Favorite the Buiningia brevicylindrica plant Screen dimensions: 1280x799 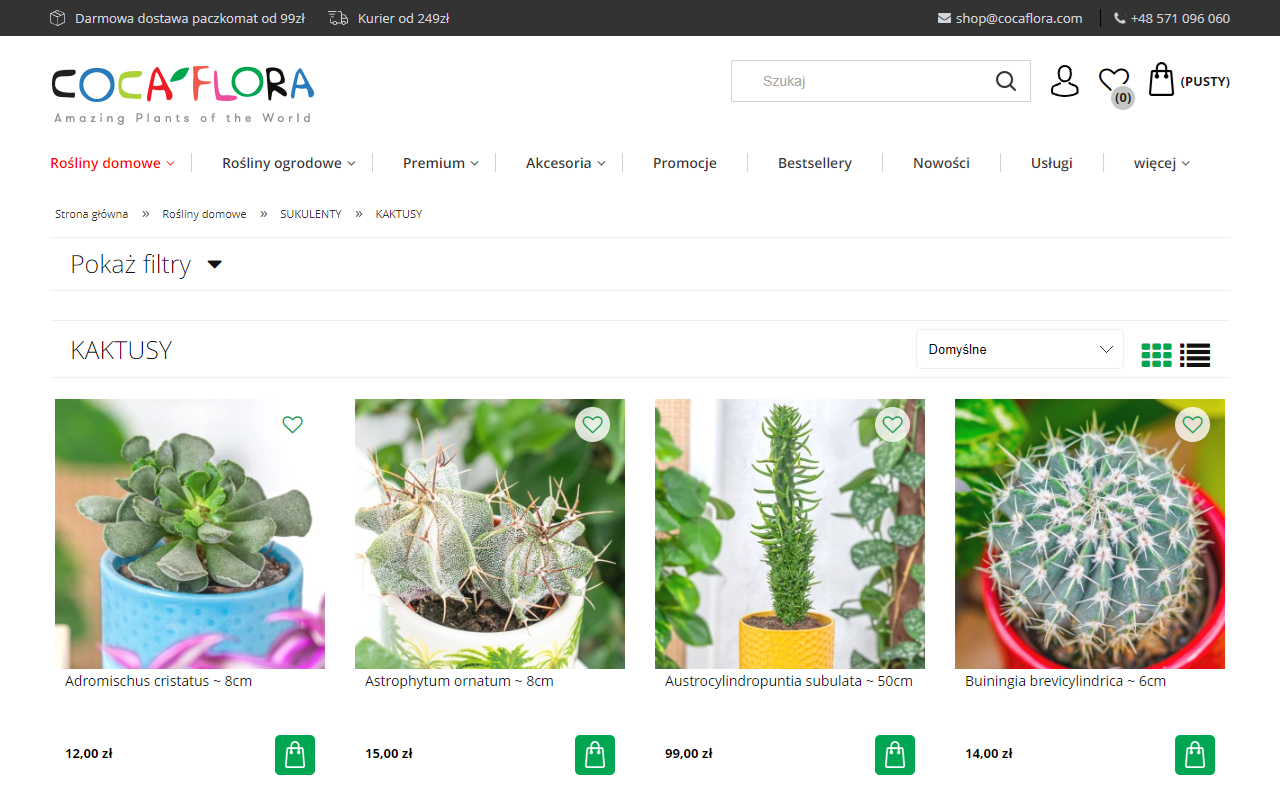tap(1192, 425)
